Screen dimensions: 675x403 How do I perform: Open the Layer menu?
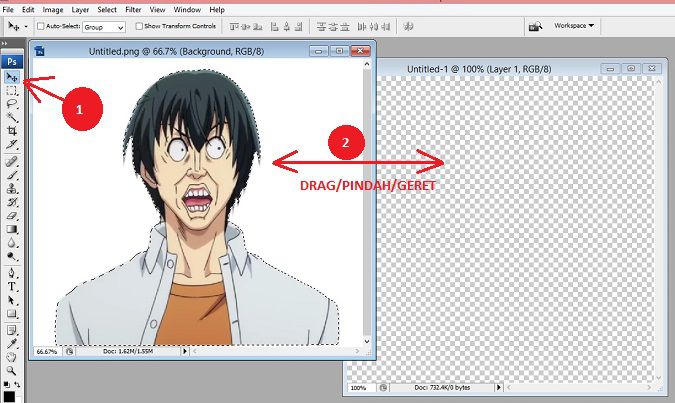point(80,9)
